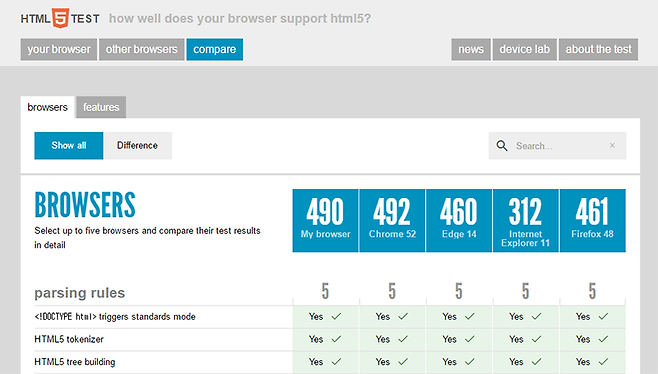Select the 'compare' tab

coord(214,50)
